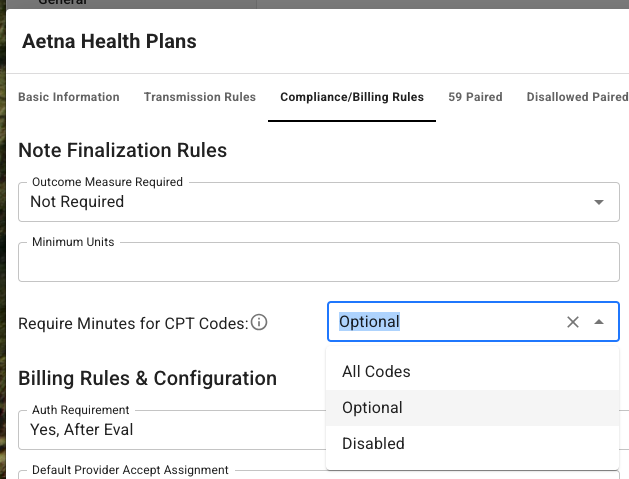Open the 59 Paired tab
629x479 pixels.
point(475,97)
